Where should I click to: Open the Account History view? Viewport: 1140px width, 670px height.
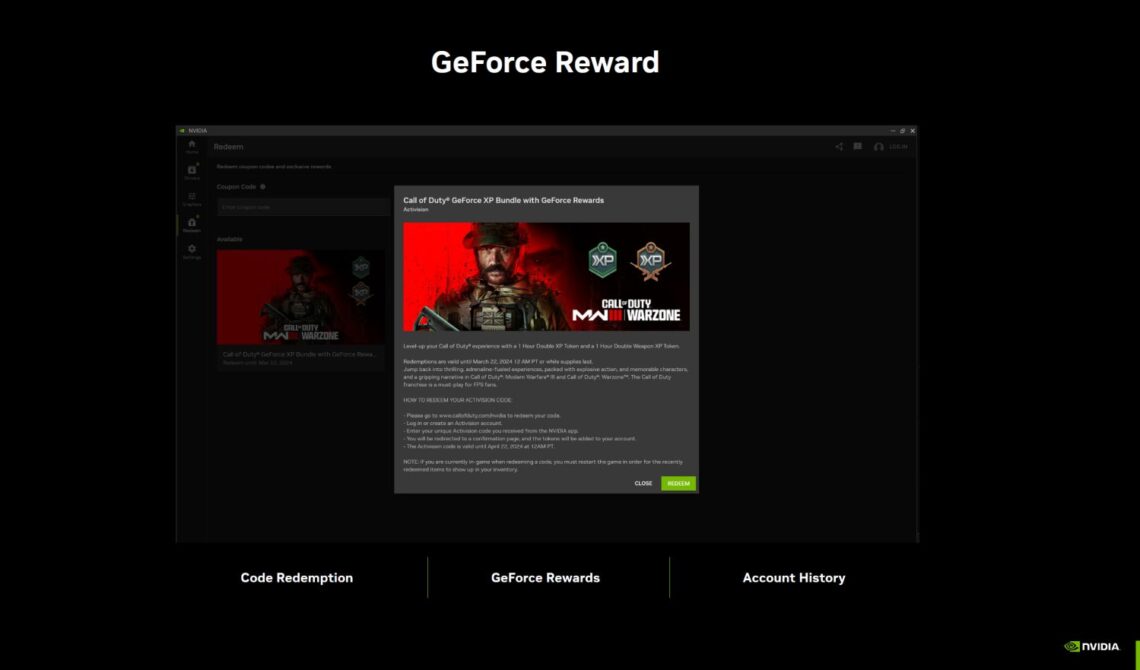click(793, 577)
